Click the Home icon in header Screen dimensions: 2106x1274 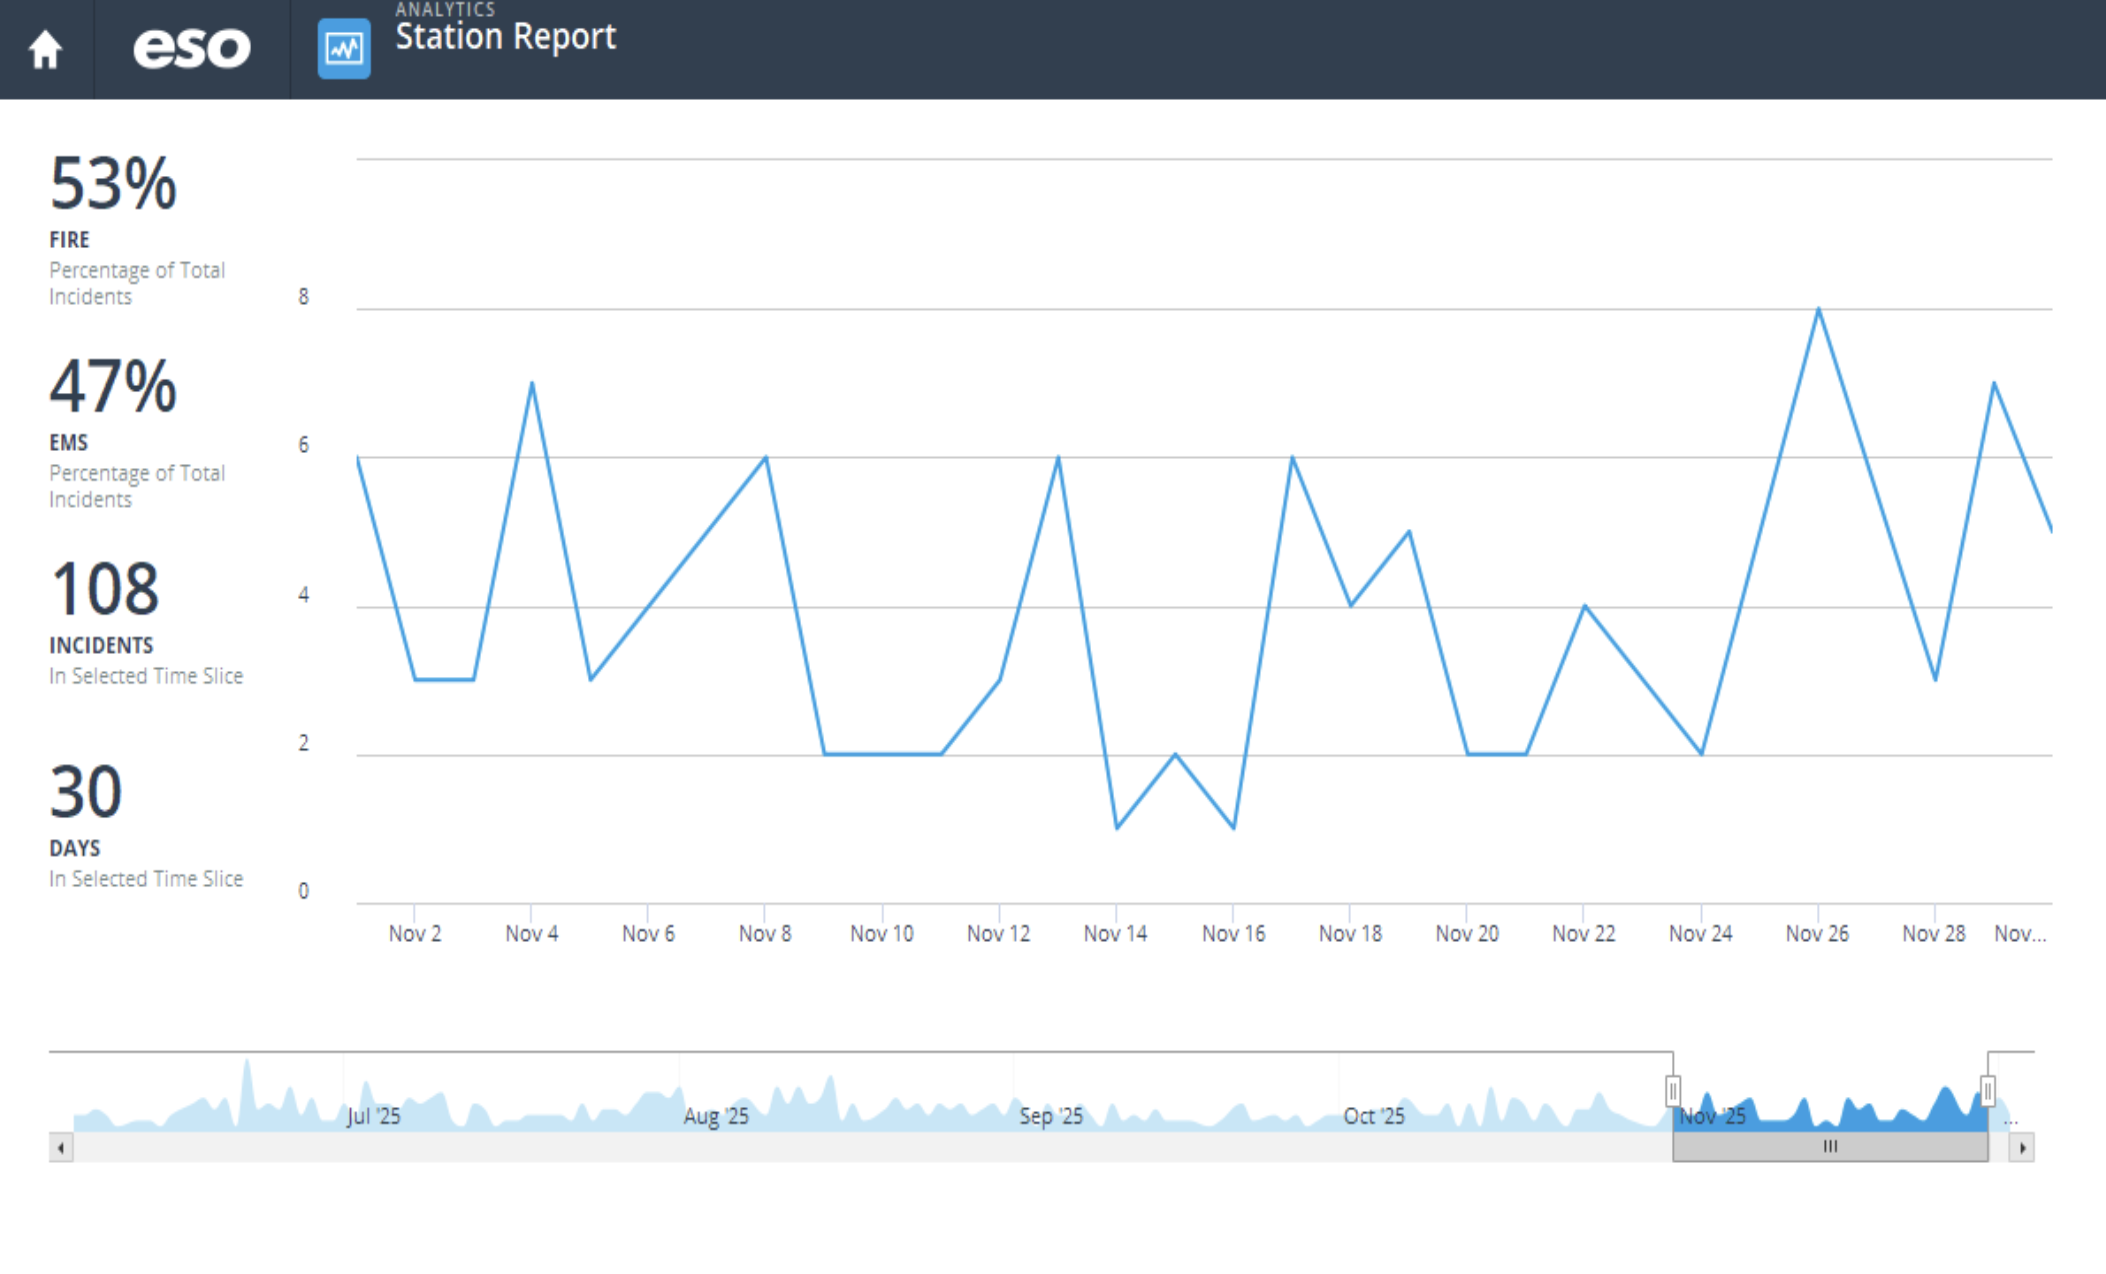tap(45, 49)
